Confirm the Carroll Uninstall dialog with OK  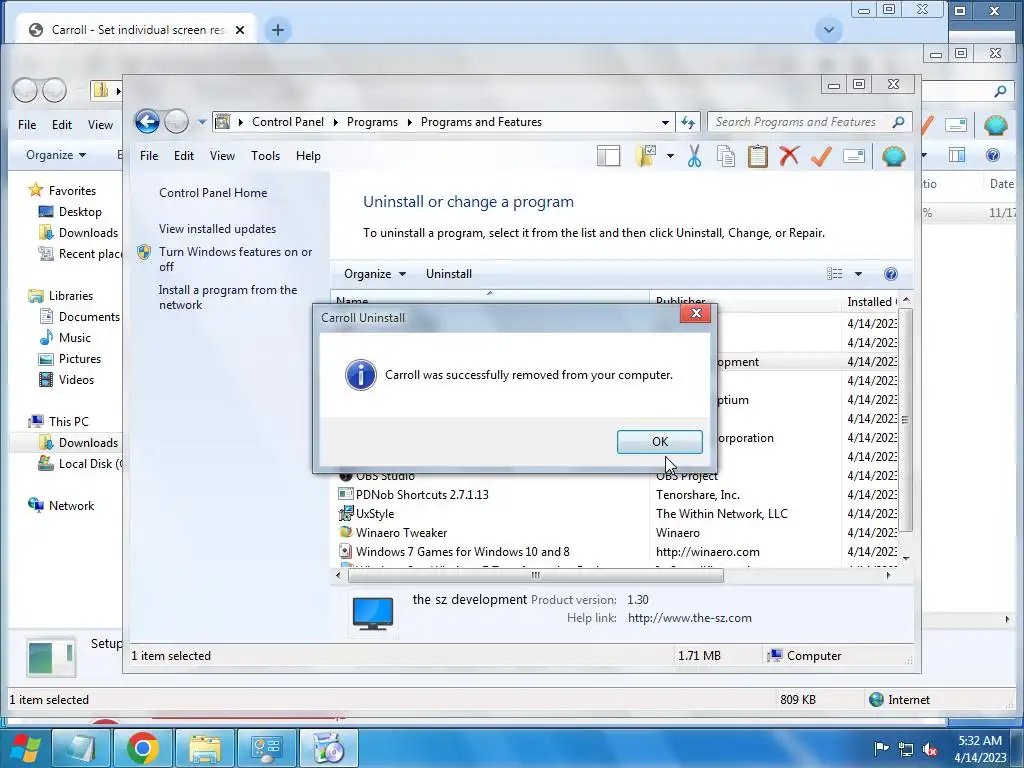pos(660,441)
